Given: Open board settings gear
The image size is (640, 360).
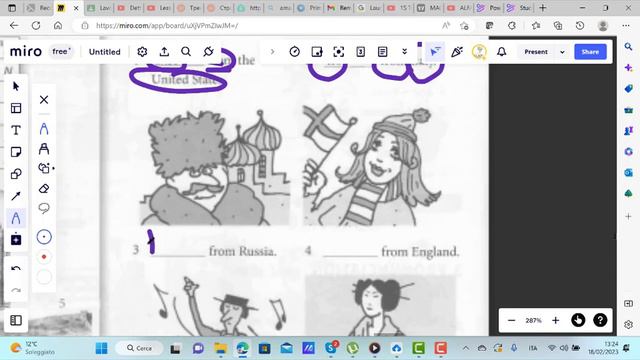Looking at the screenshot, I should click(x=142, y=52).
